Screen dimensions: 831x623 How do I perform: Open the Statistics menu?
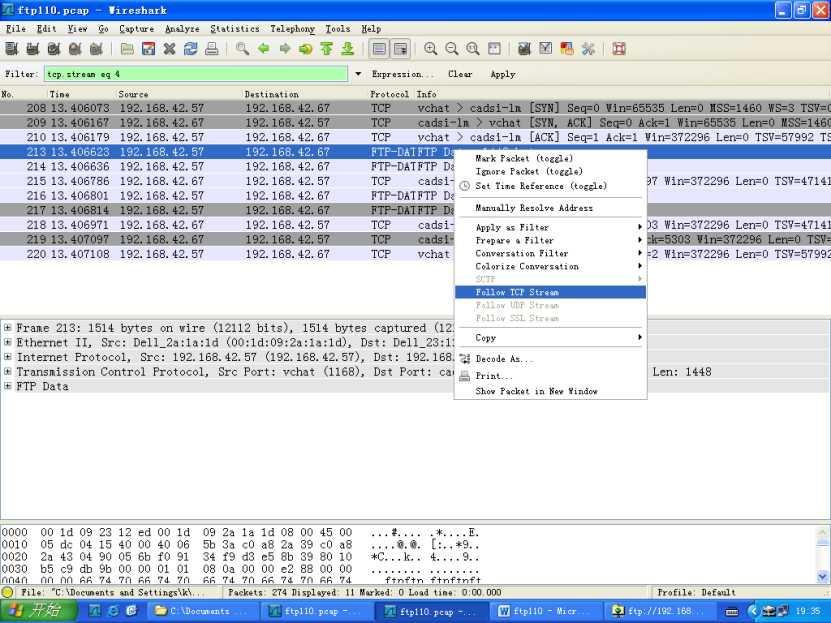235,29
